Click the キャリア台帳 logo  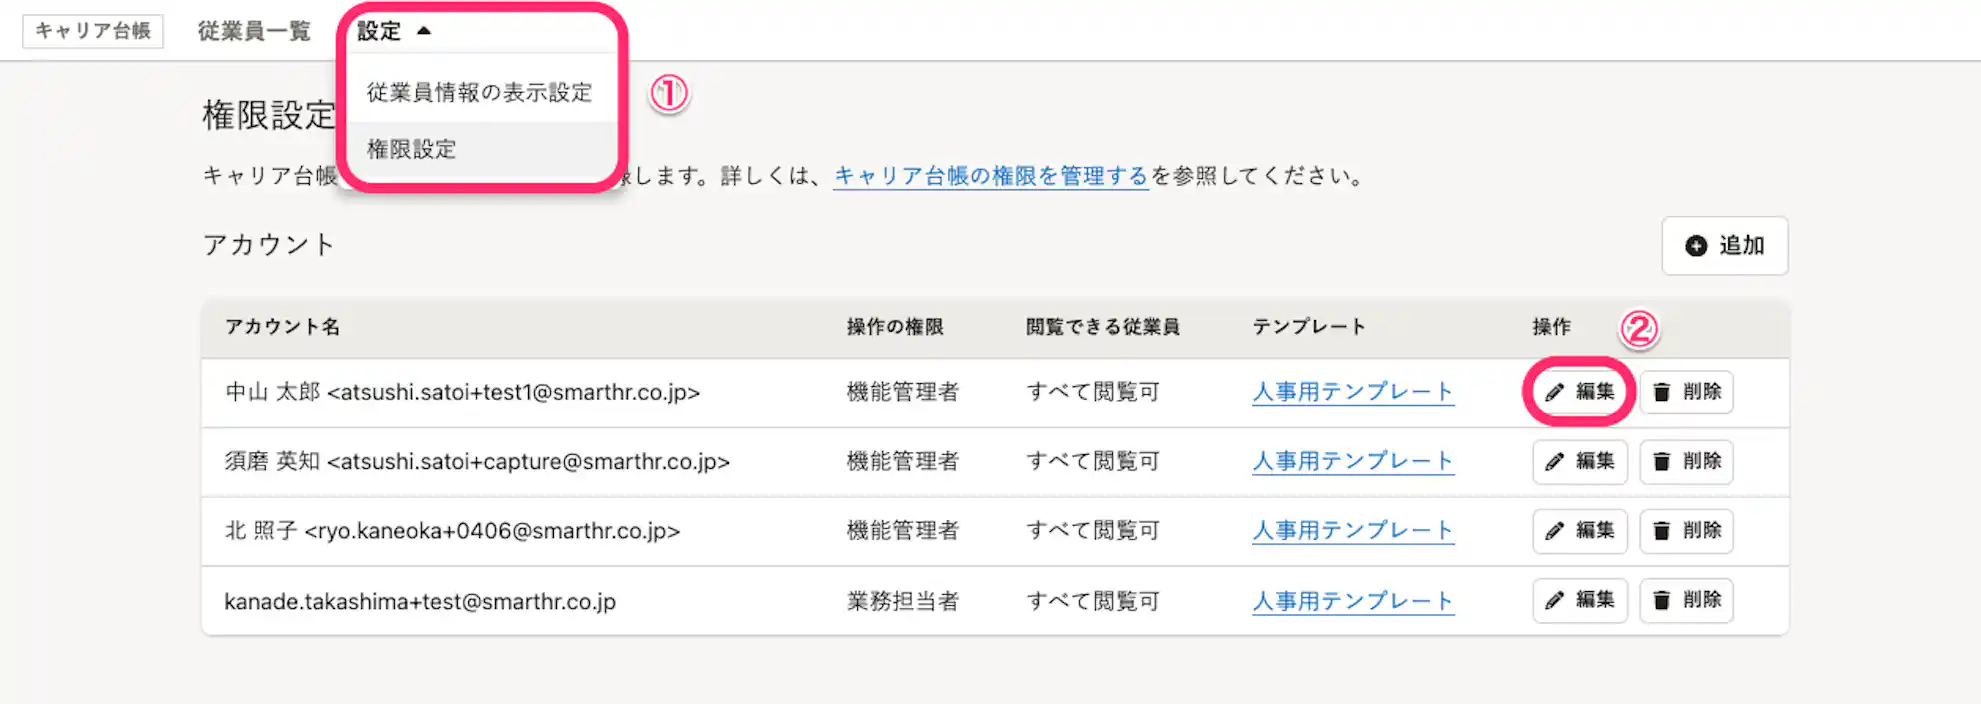tap(93, 31)
